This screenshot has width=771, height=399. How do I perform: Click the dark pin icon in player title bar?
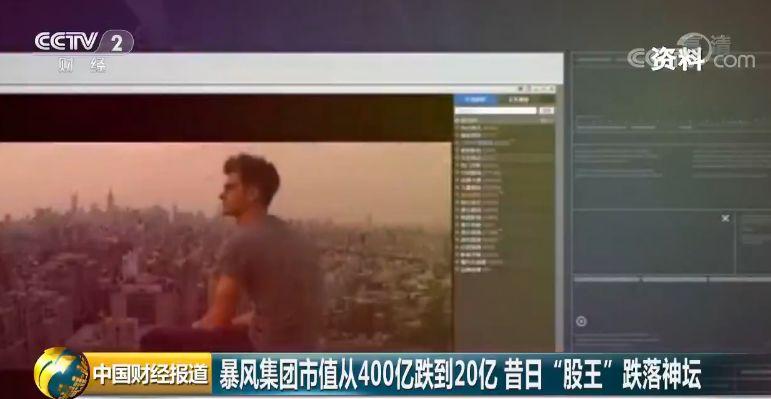point(520,89)
